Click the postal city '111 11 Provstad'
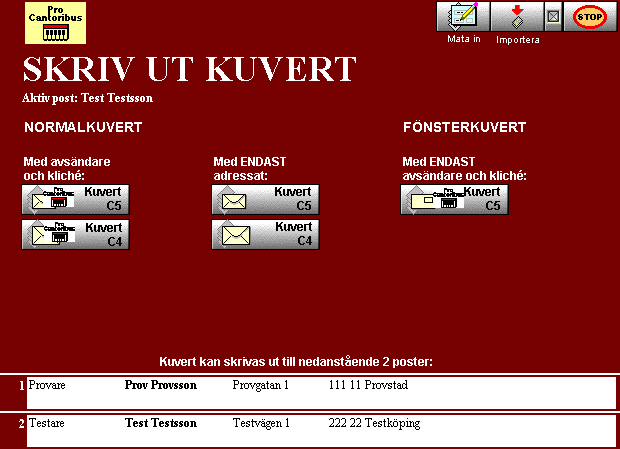This screenshot has height=449, width=620. pos(368,384)
